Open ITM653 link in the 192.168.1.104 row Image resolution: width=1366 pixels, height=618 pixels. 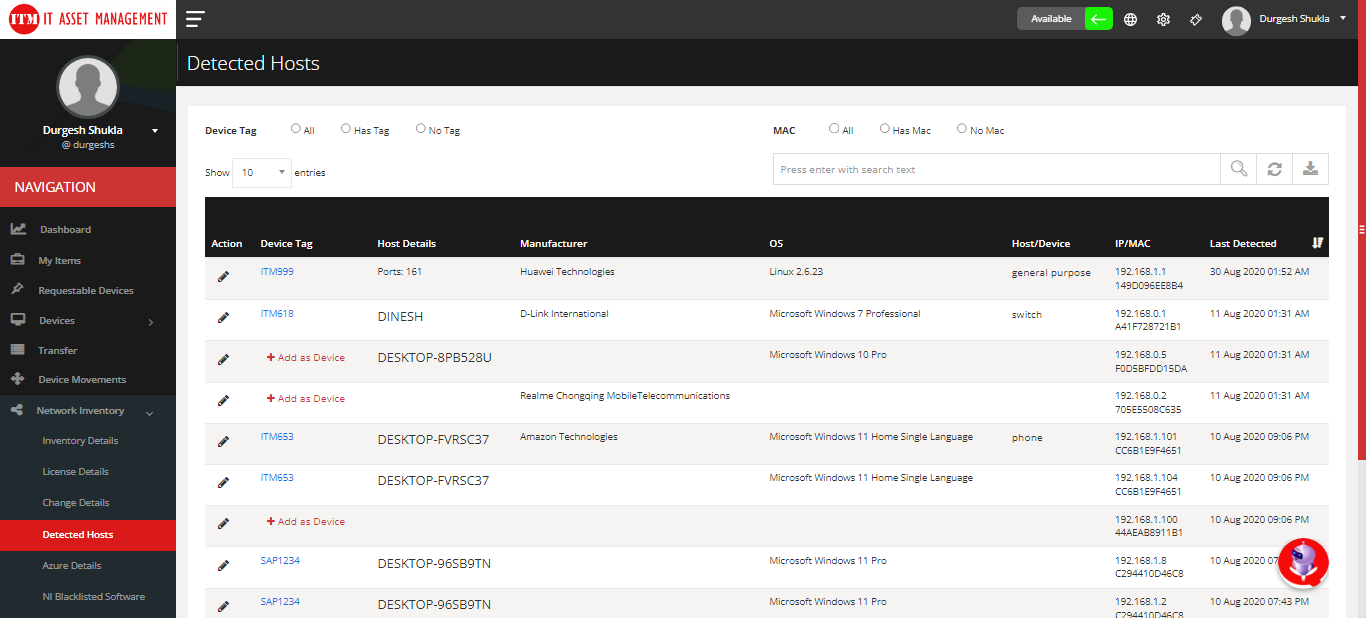tap(277, 478)
